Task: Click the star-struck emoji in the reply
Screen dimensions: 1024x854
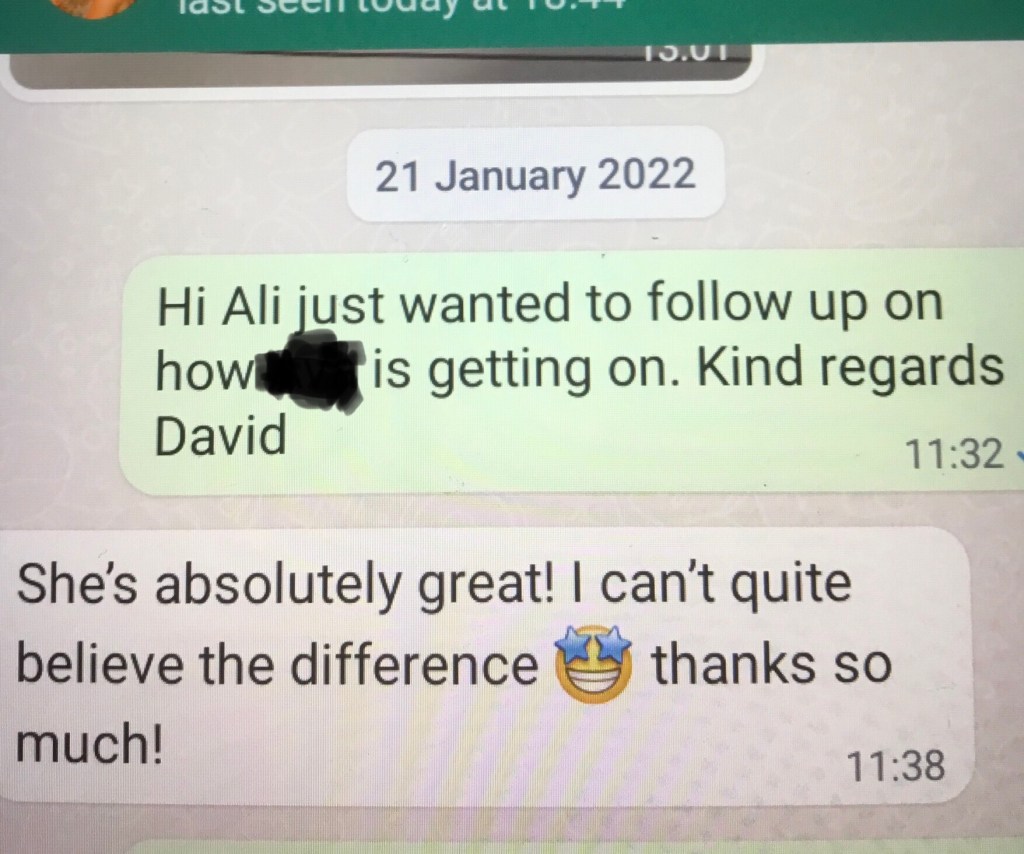Action: (x=593, y=662)
